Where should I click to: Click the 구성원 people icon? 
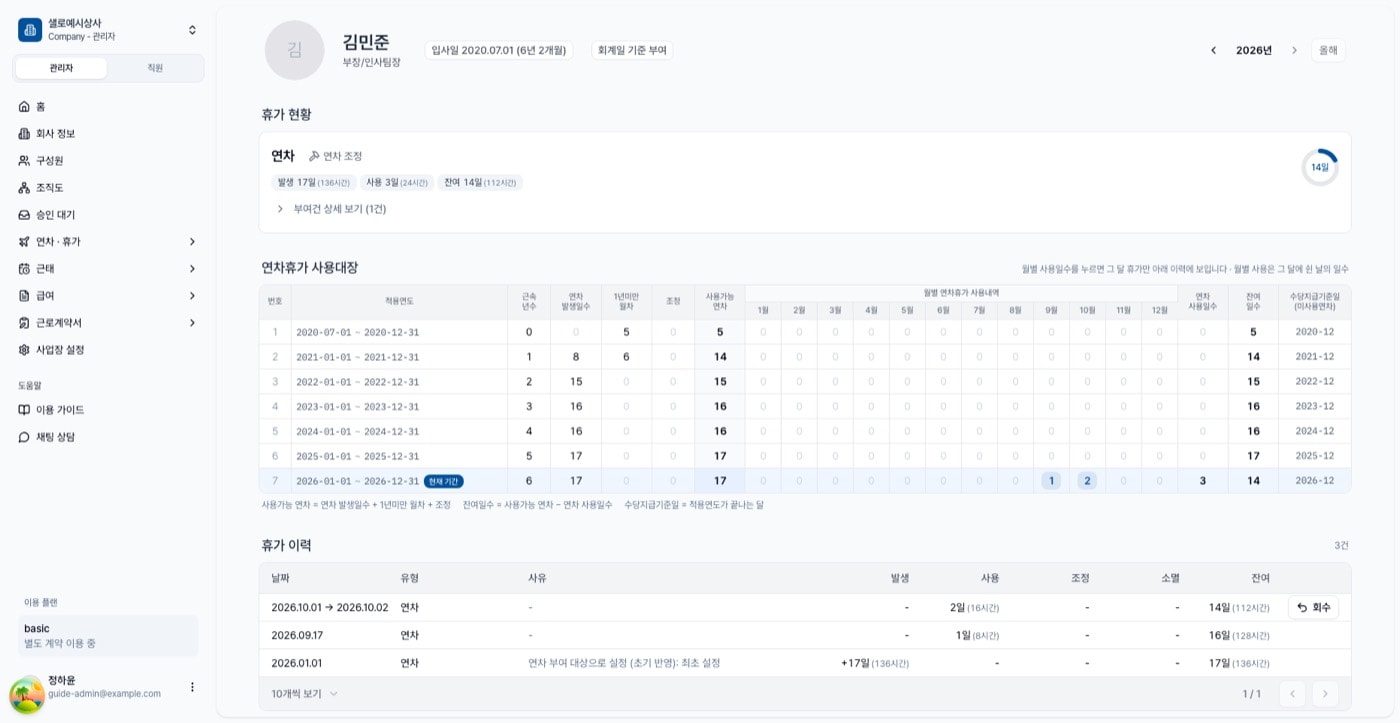25,160
